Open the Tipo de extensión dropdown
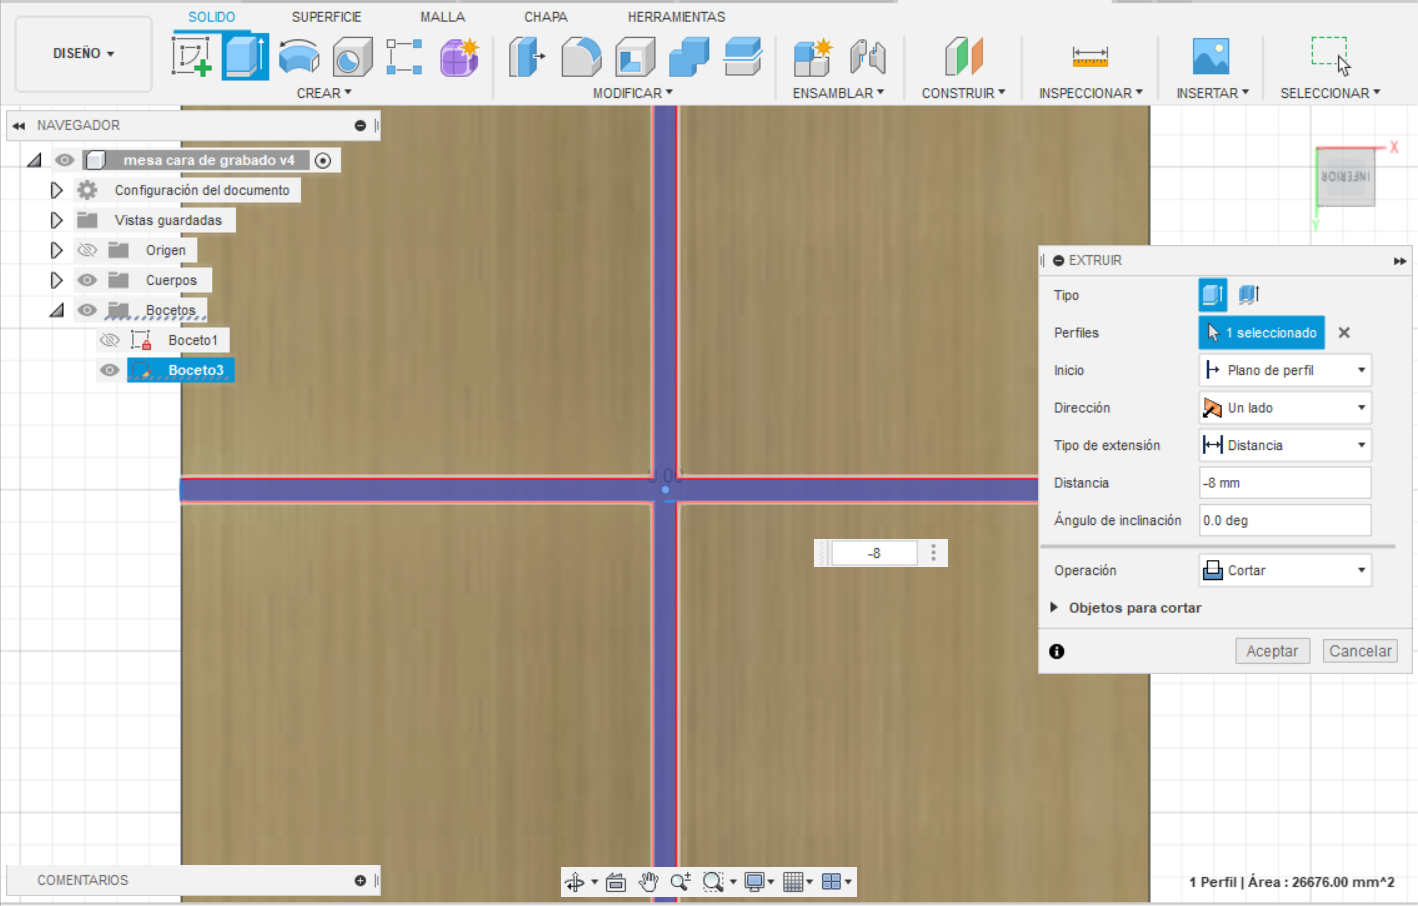Screen dimensions: 1418x906 (x=1285, y=445)
